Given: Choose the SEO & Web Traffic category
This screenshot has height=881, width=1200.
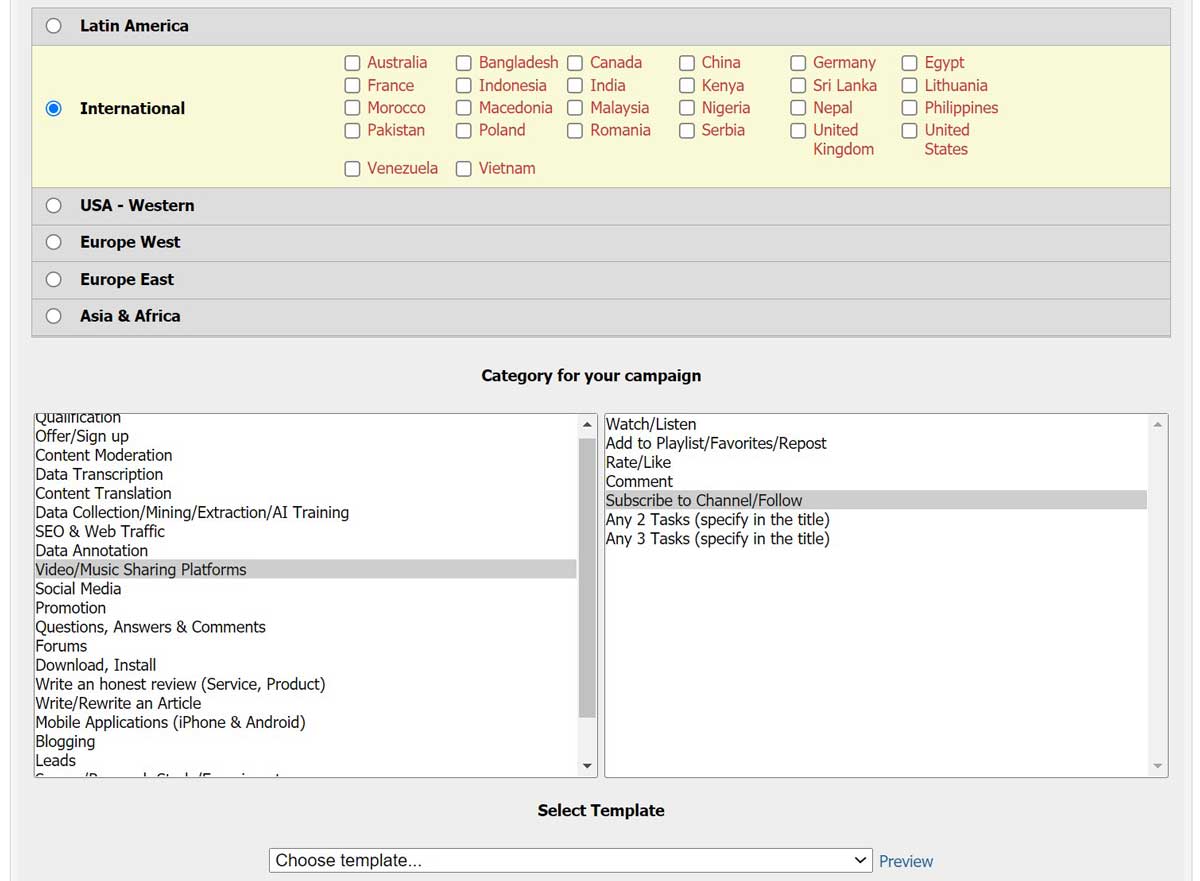Looking at the screenshot, I should (x=100, y=532).
